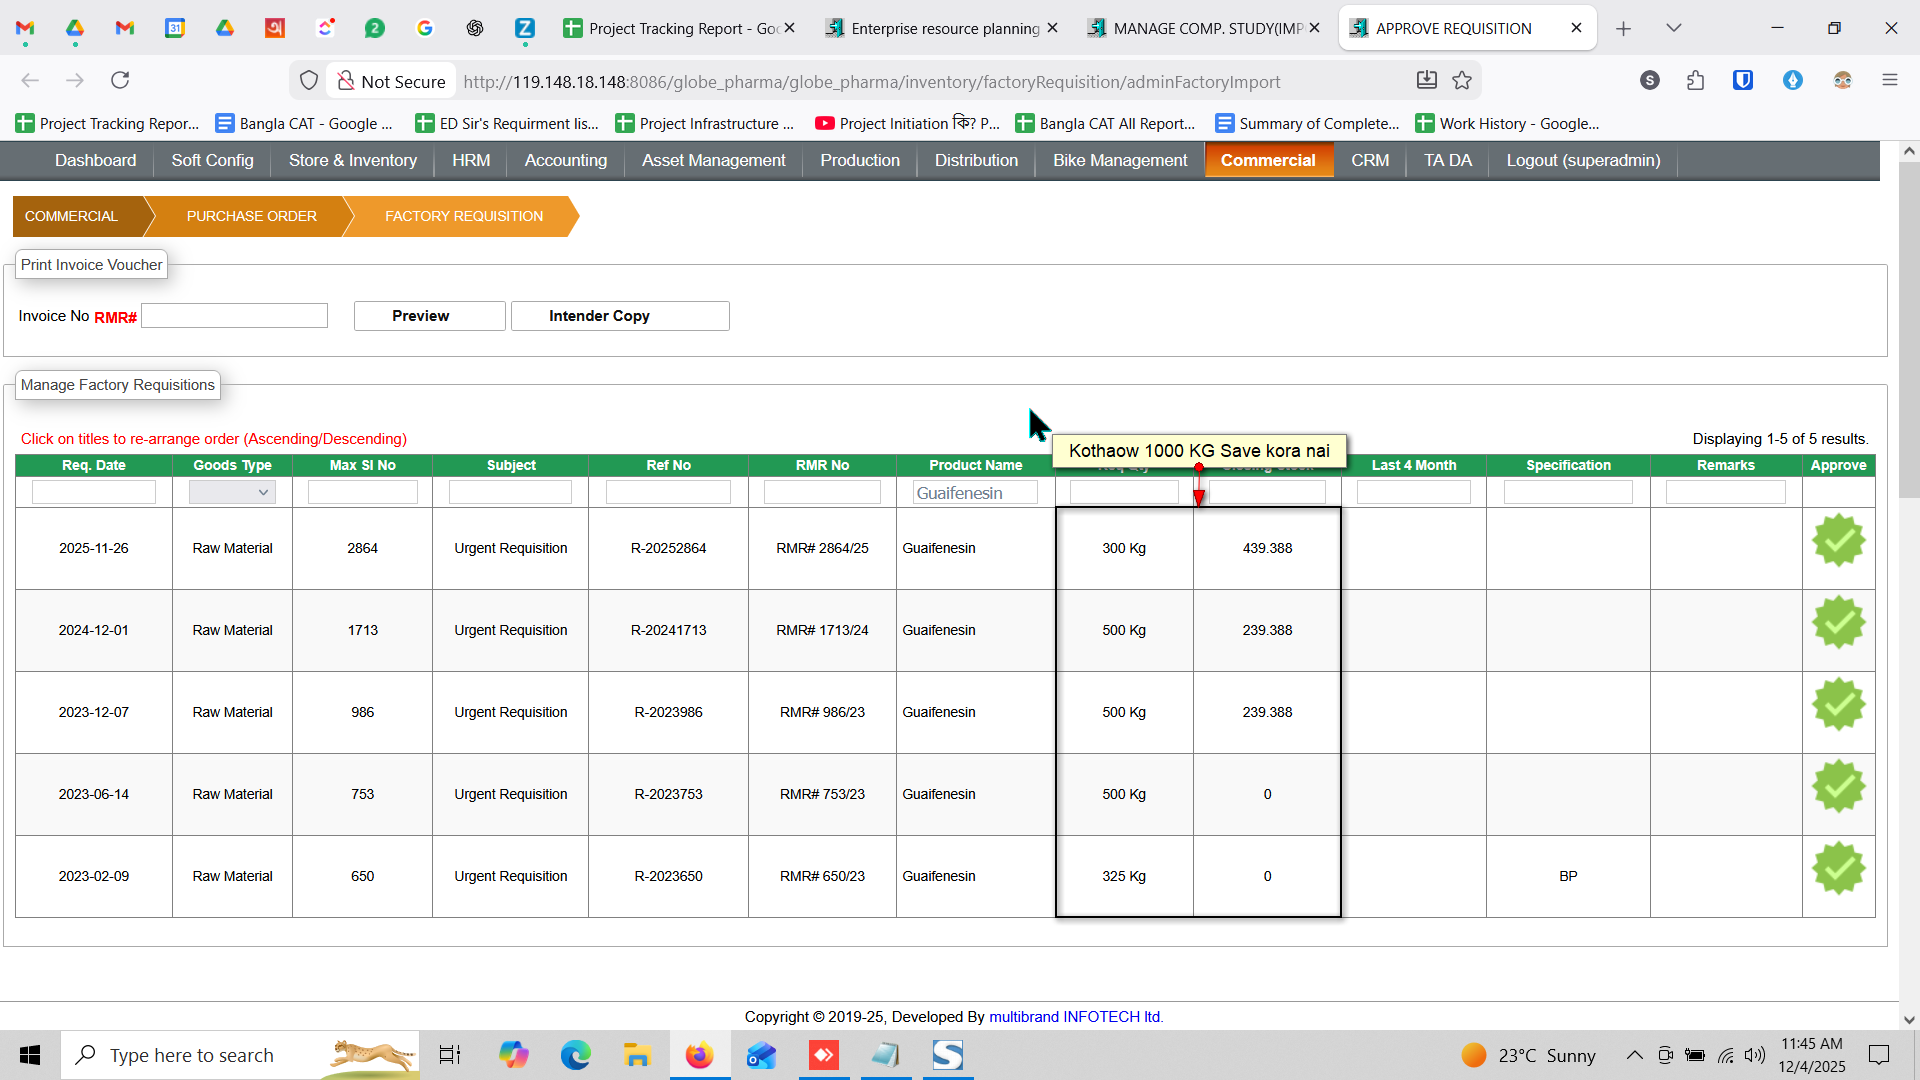Viewport: 1920px width, 1080px height.
Task: Approve the 2025-11-26 requisition checkmark
Action: (1838, 541)
